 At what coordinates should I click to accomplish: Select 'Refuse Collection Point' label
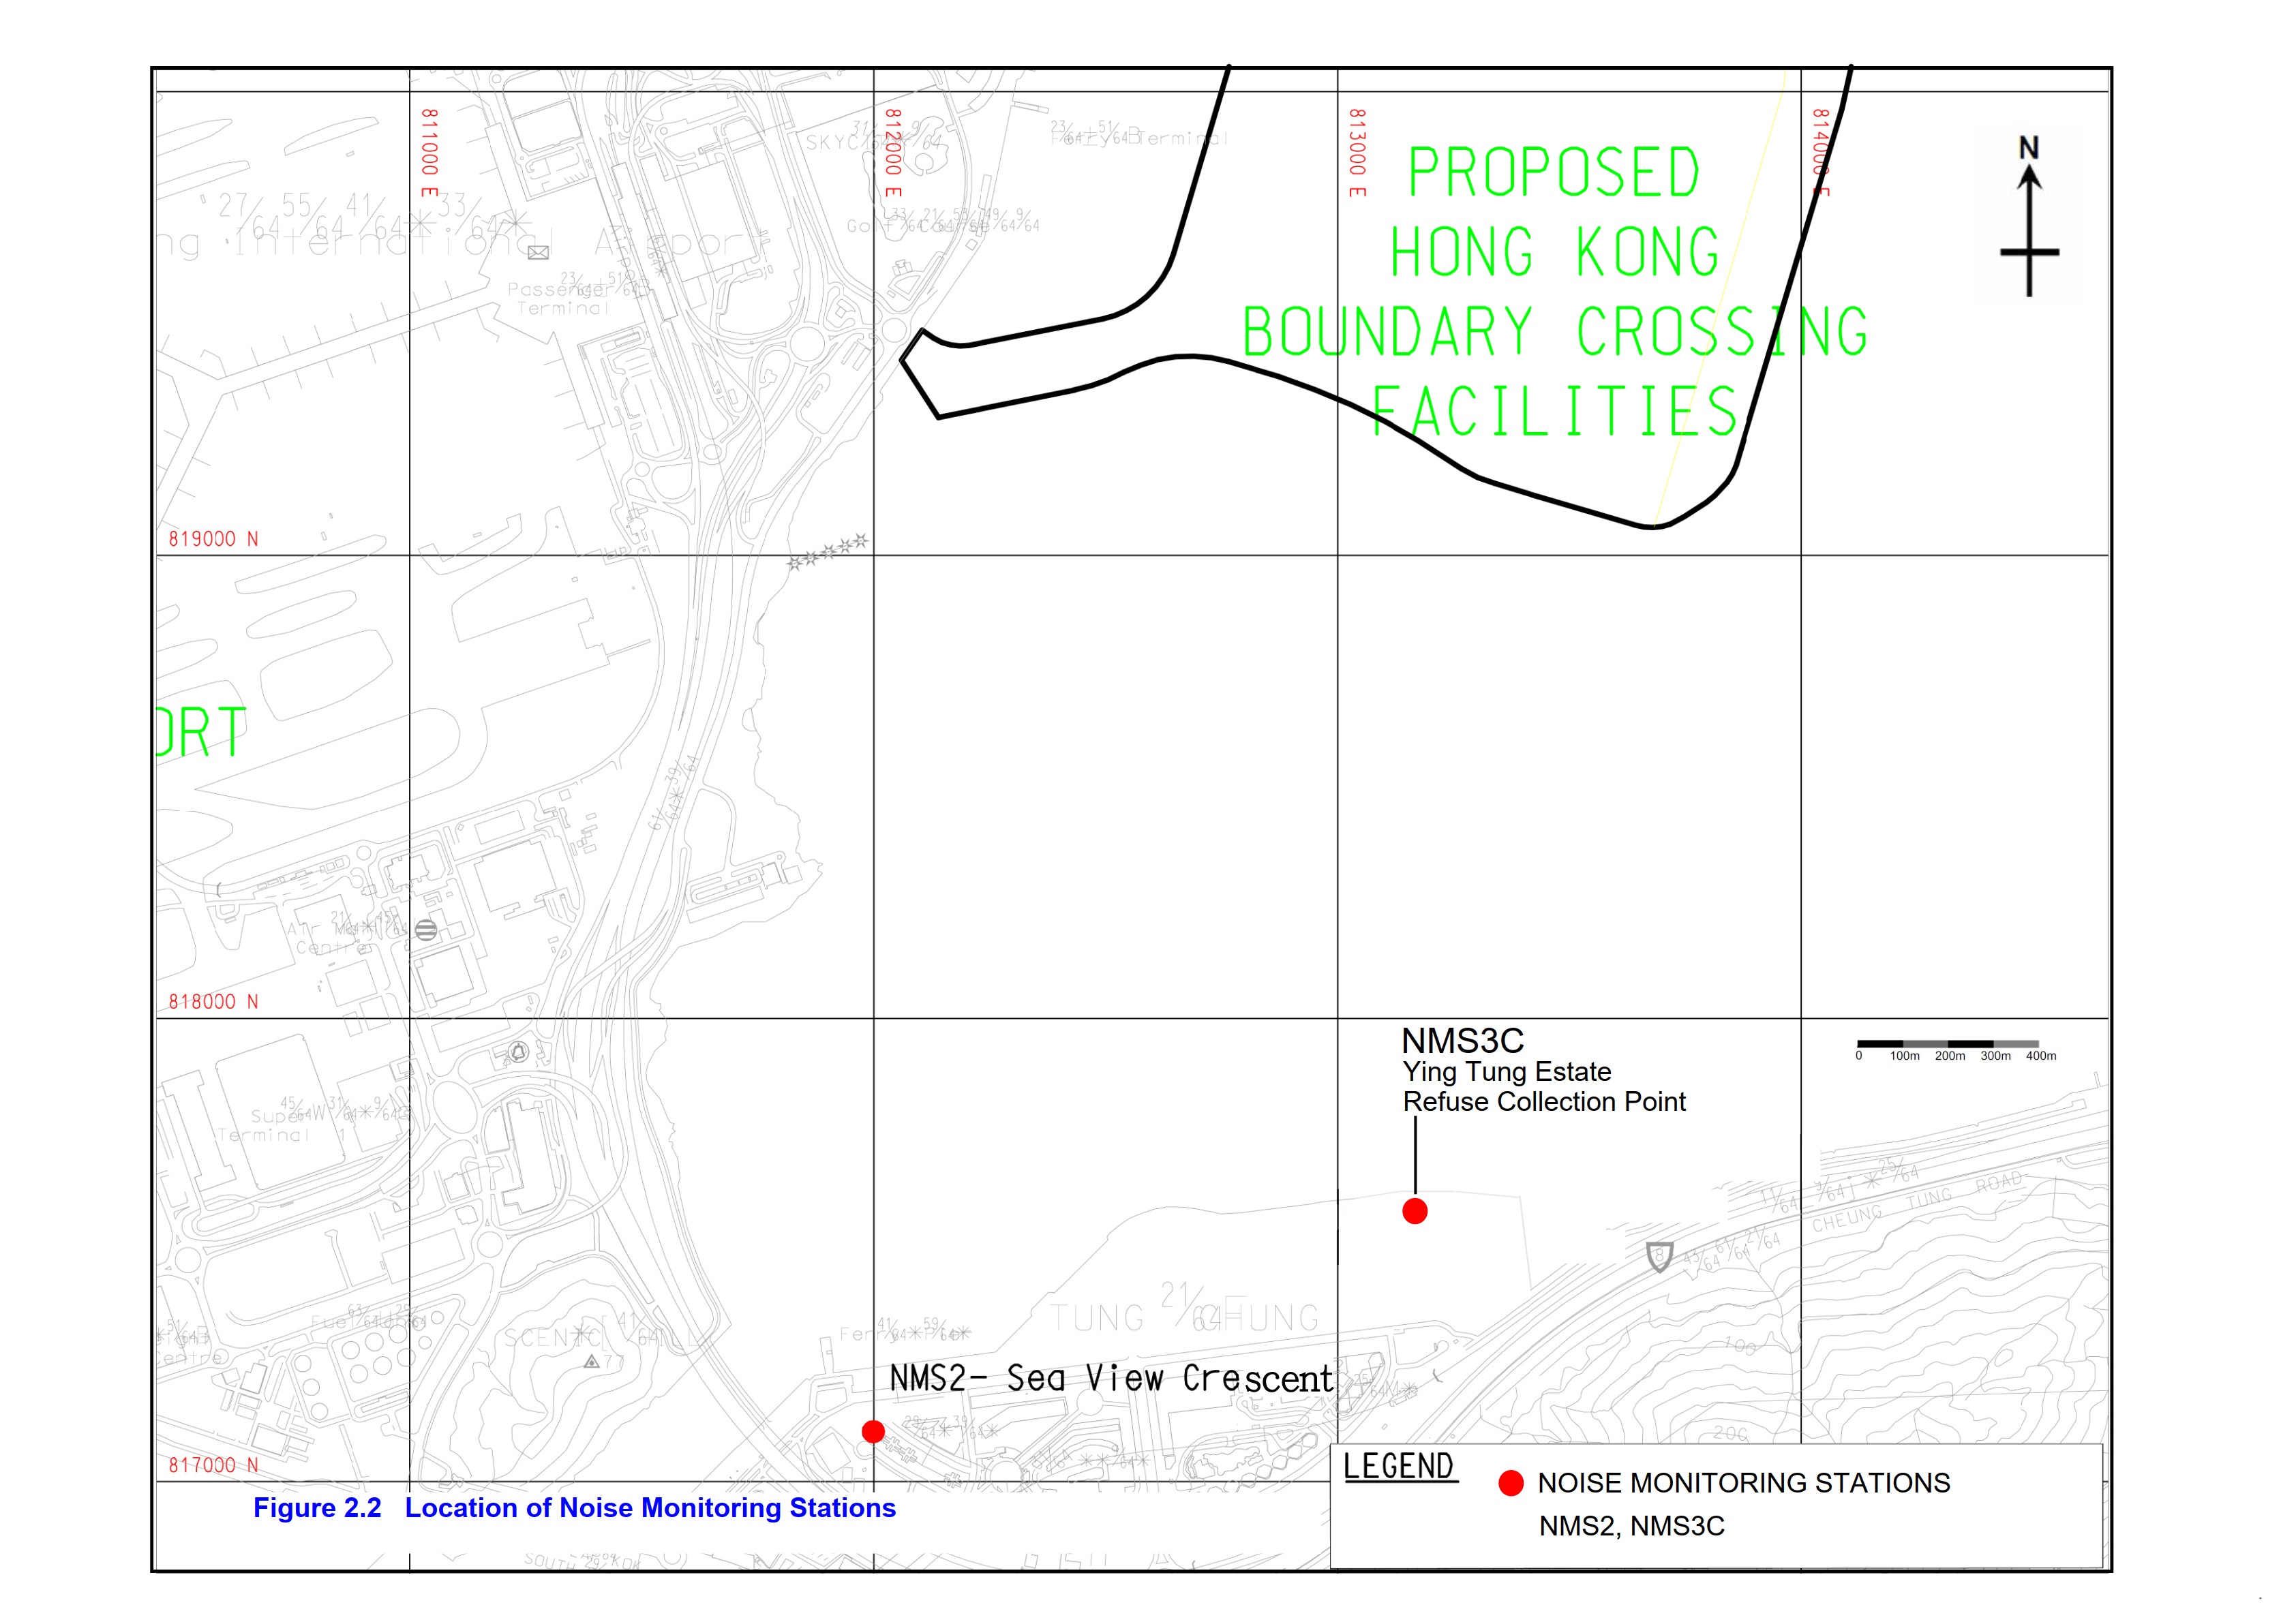coord(1544,1101)
